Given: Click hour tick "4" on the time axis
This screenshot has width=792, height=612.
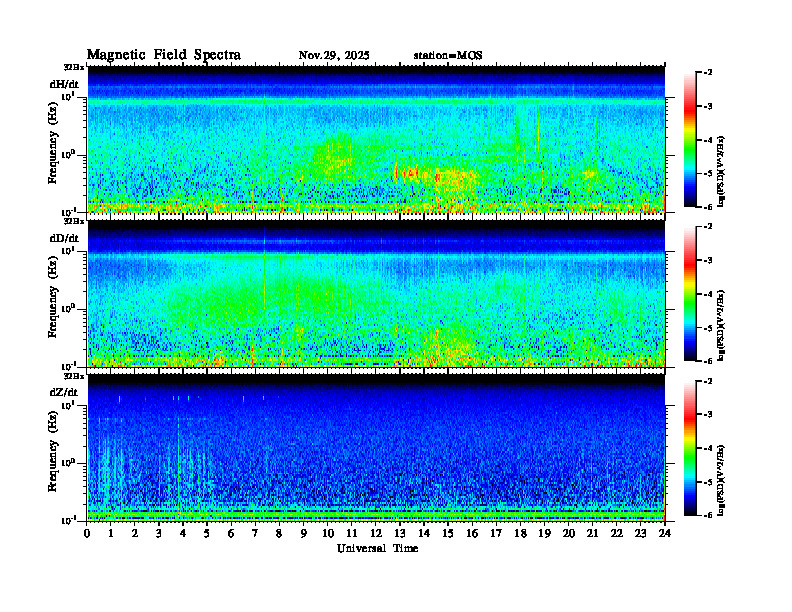Looking at the screenshot, I should pos(183,534).
